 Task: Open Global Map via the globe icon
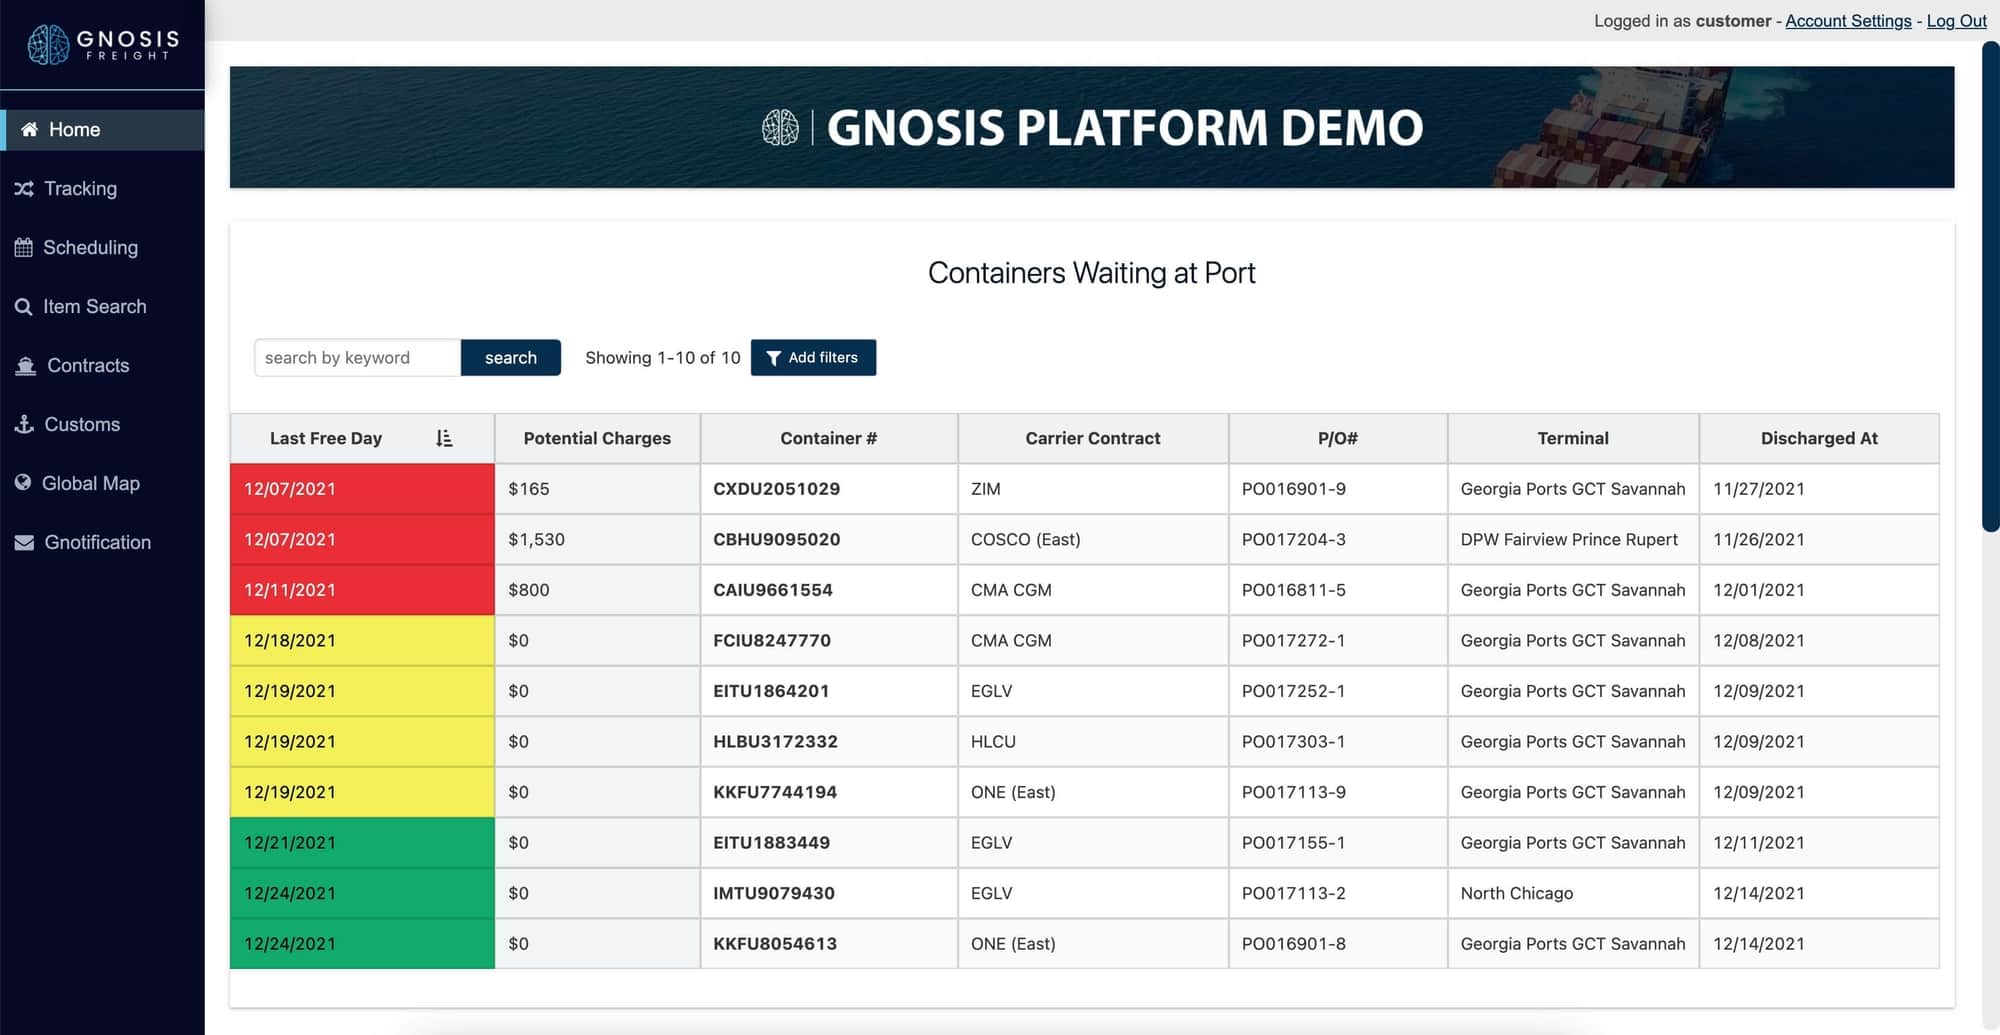click(x=24, y=483)
